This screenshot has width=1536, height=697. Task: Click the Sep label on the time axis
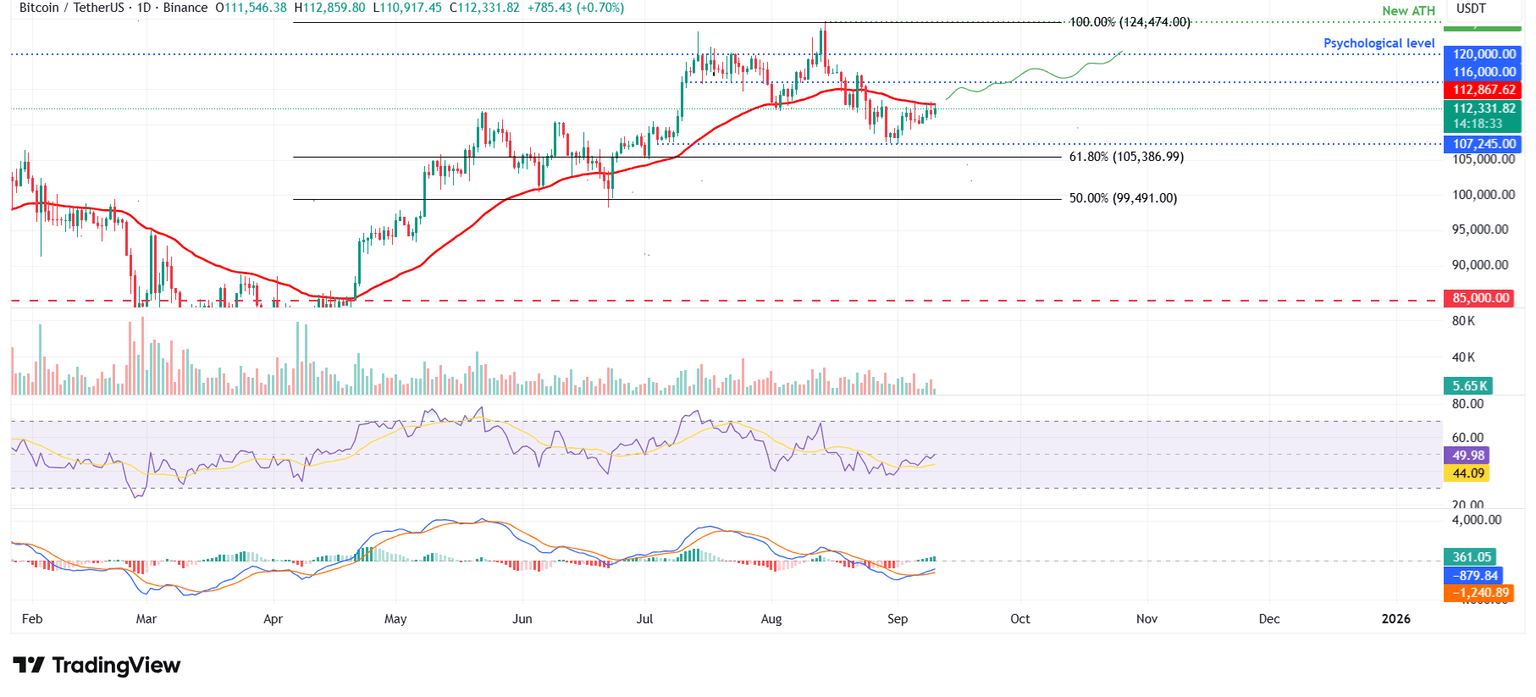click(x=898, y=619)
